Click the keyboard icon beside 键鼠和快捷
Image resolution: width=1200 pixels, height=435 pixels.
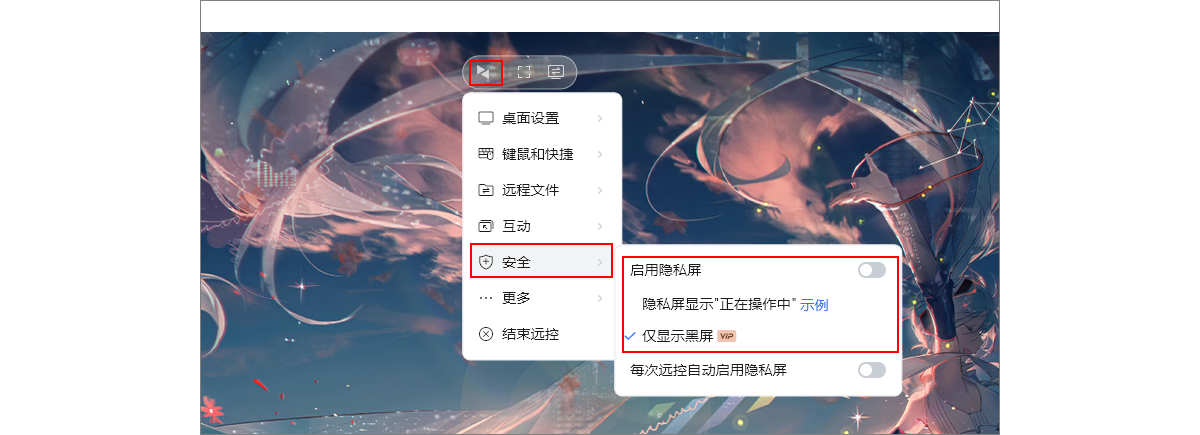pyautogui.click(x=486, y=154)
